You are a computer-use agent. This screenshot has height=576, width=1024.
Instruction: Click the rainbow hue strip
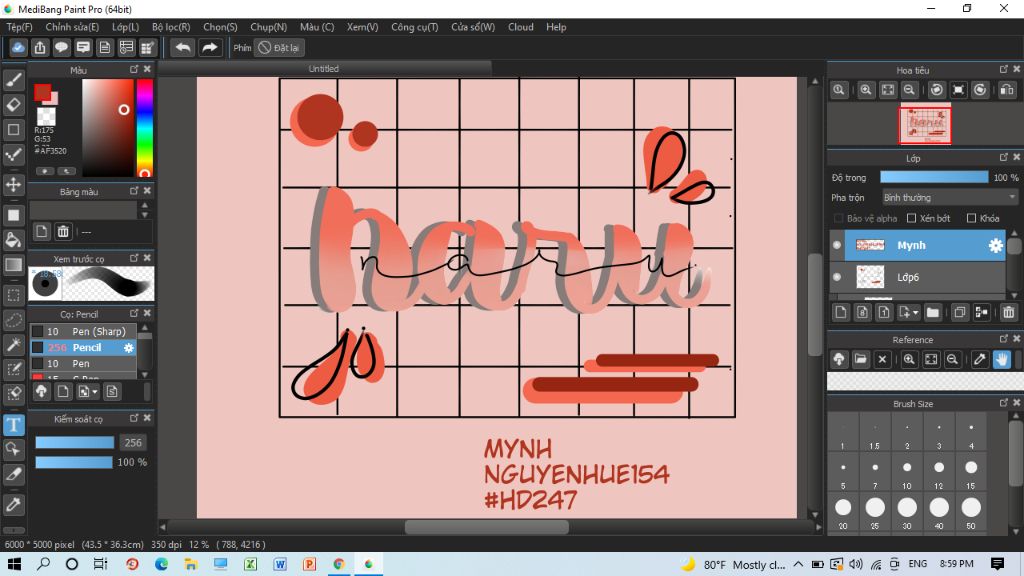(145, 128)
